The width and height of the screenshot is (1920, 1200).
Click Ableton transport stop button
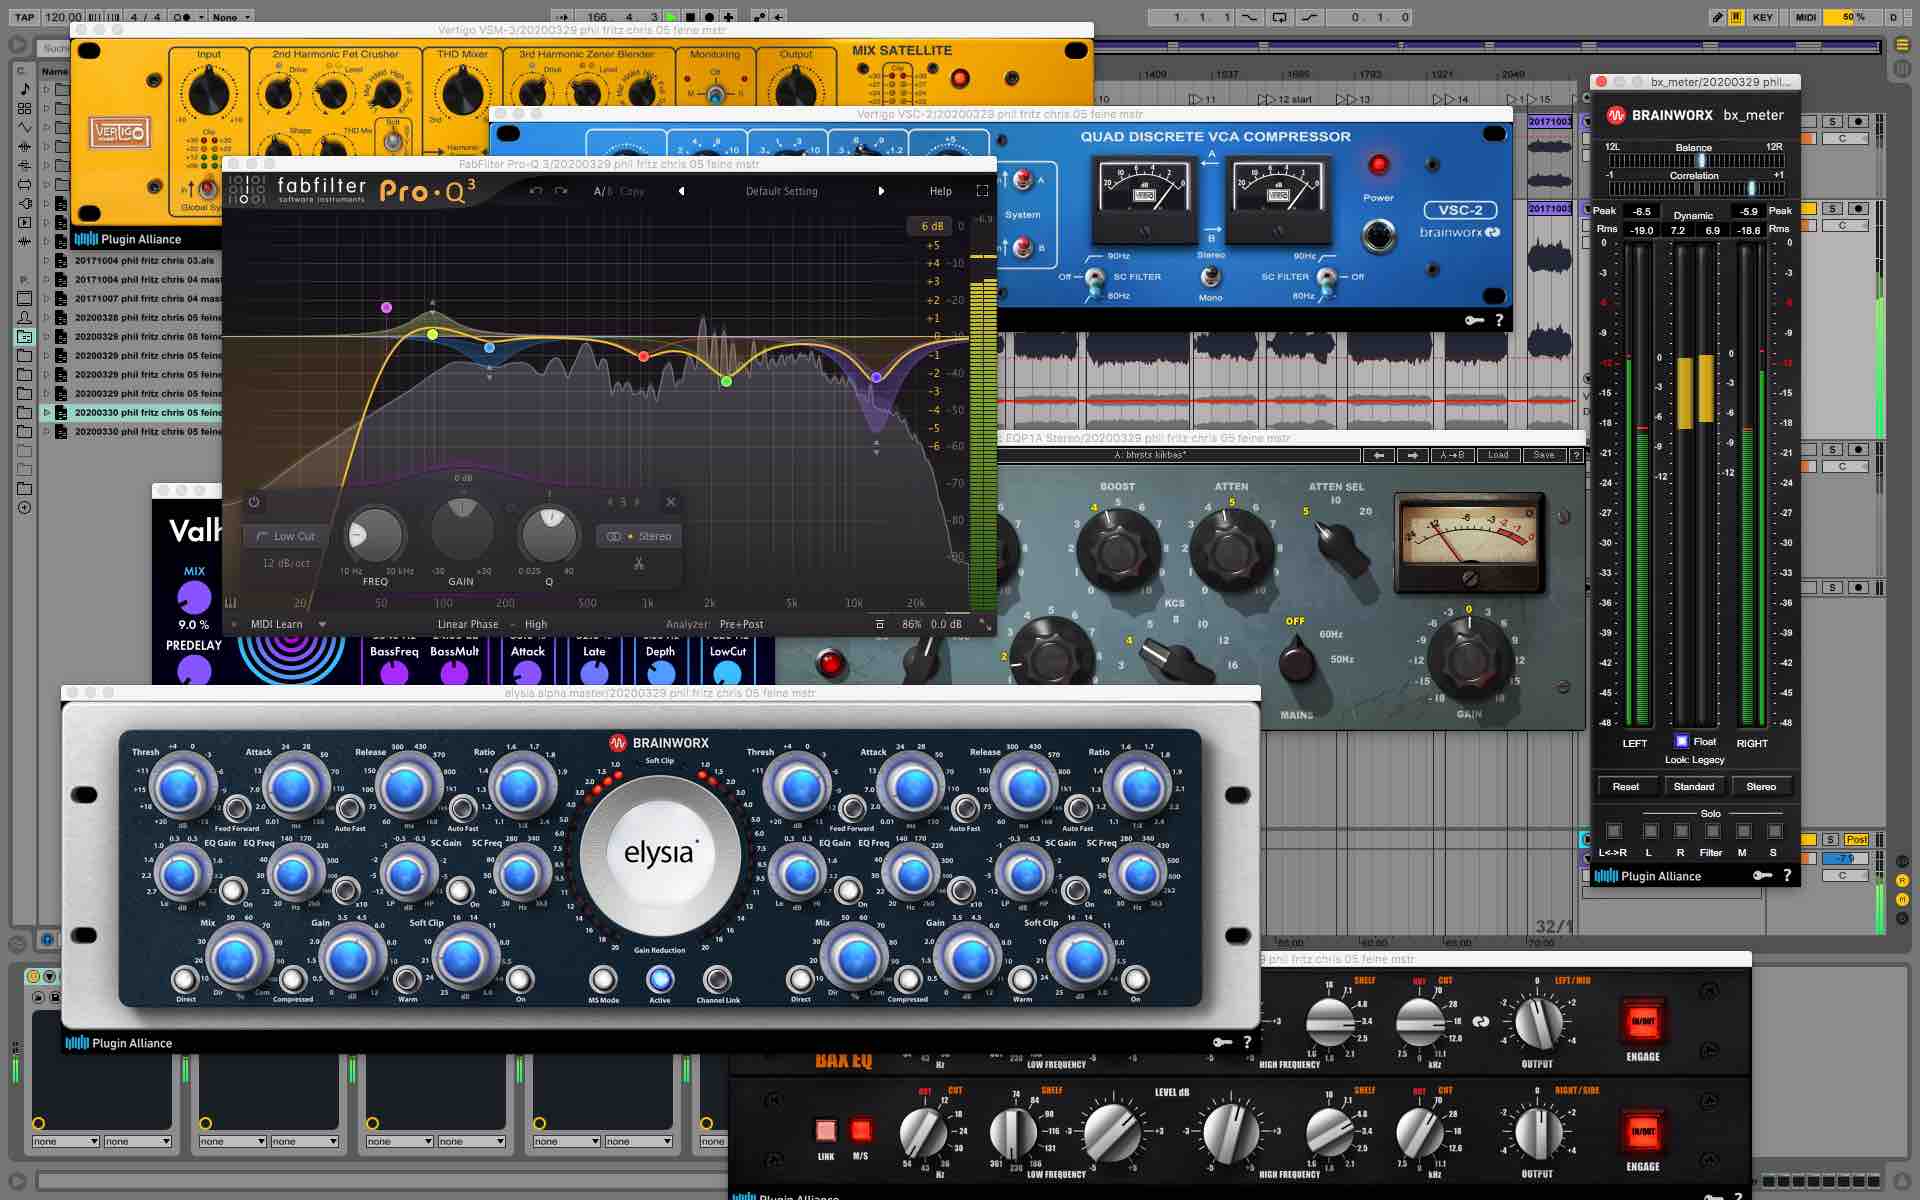coord(690,17)
